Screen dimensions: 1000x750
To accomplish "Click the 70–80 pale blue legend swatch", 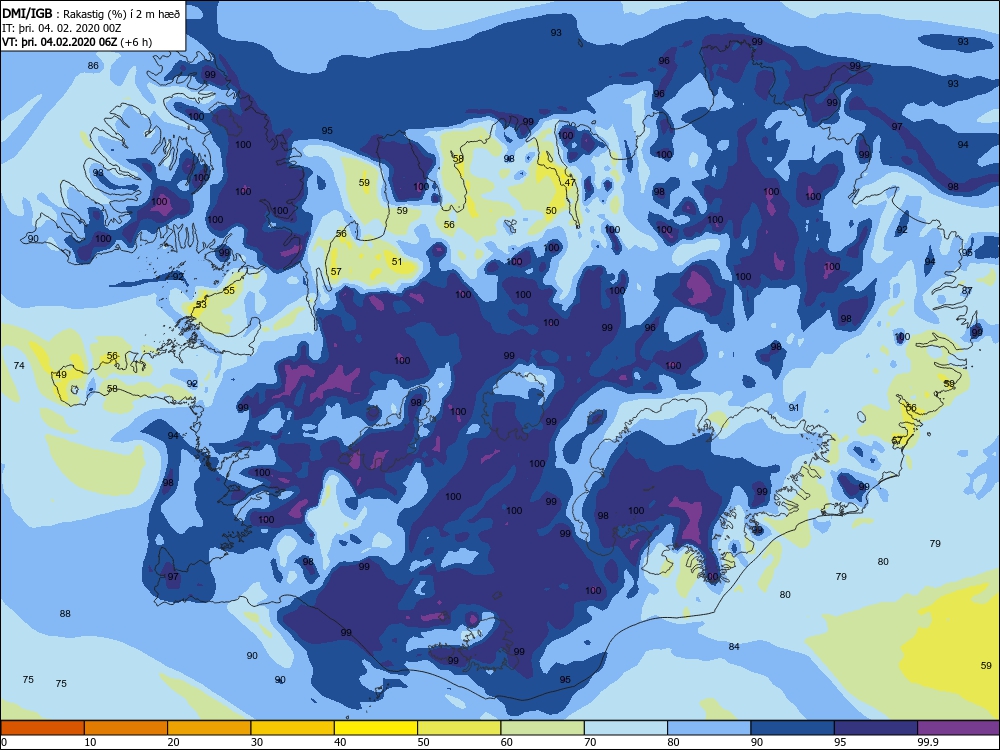I will pyautogui.click(x=626, y=728).
